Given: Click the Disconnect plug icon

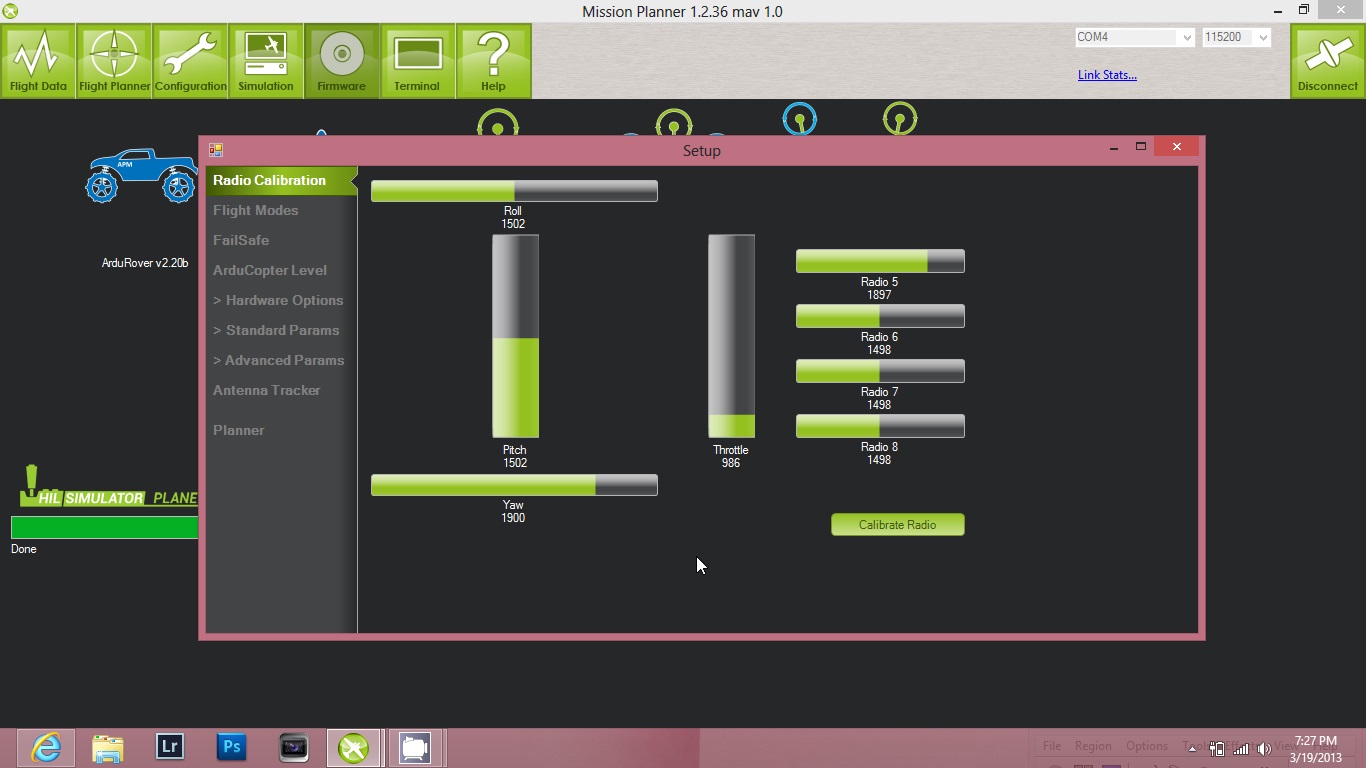Looking at the screenshot, I should (x=1327, y=61).
